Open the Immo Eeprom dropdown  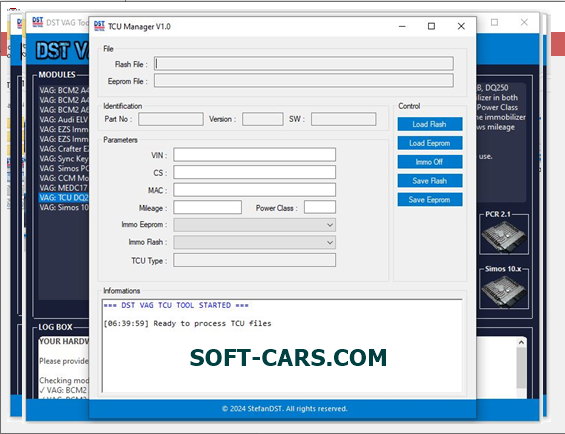(254, 225)
